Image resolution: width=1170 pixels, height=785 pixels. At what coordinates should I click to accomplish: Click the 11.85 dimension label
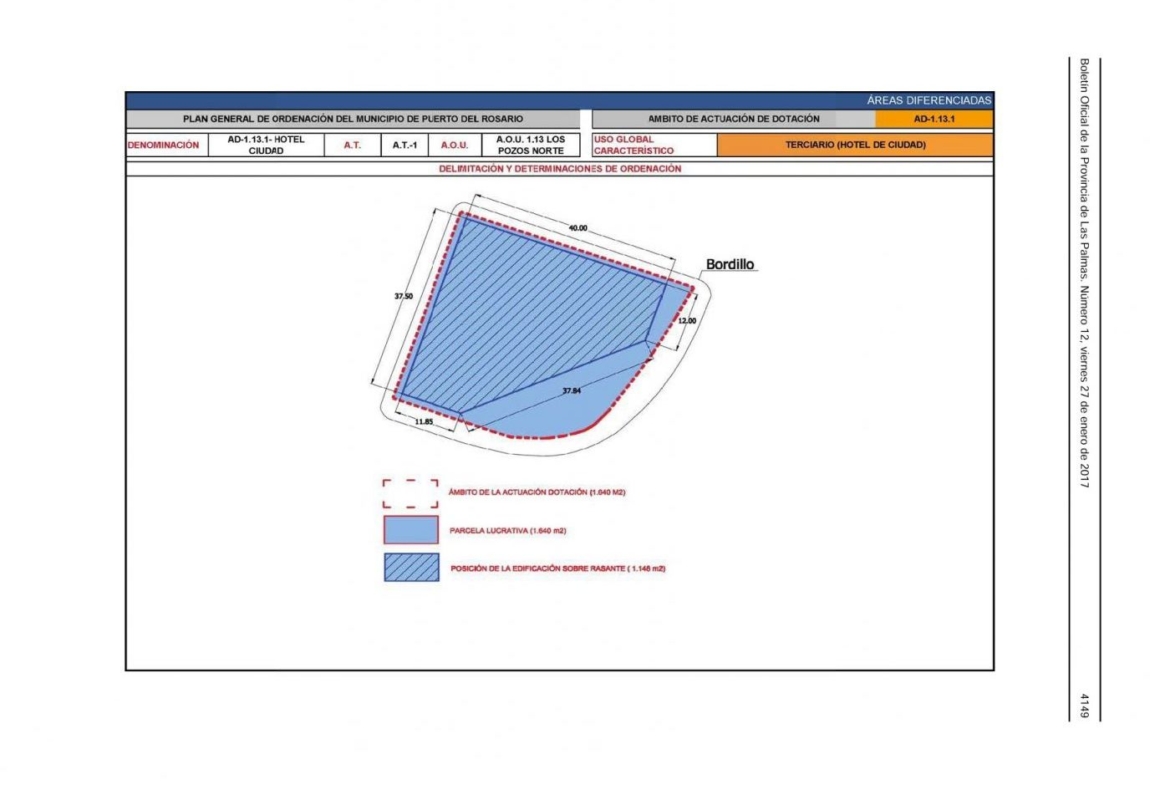(423, 422)
